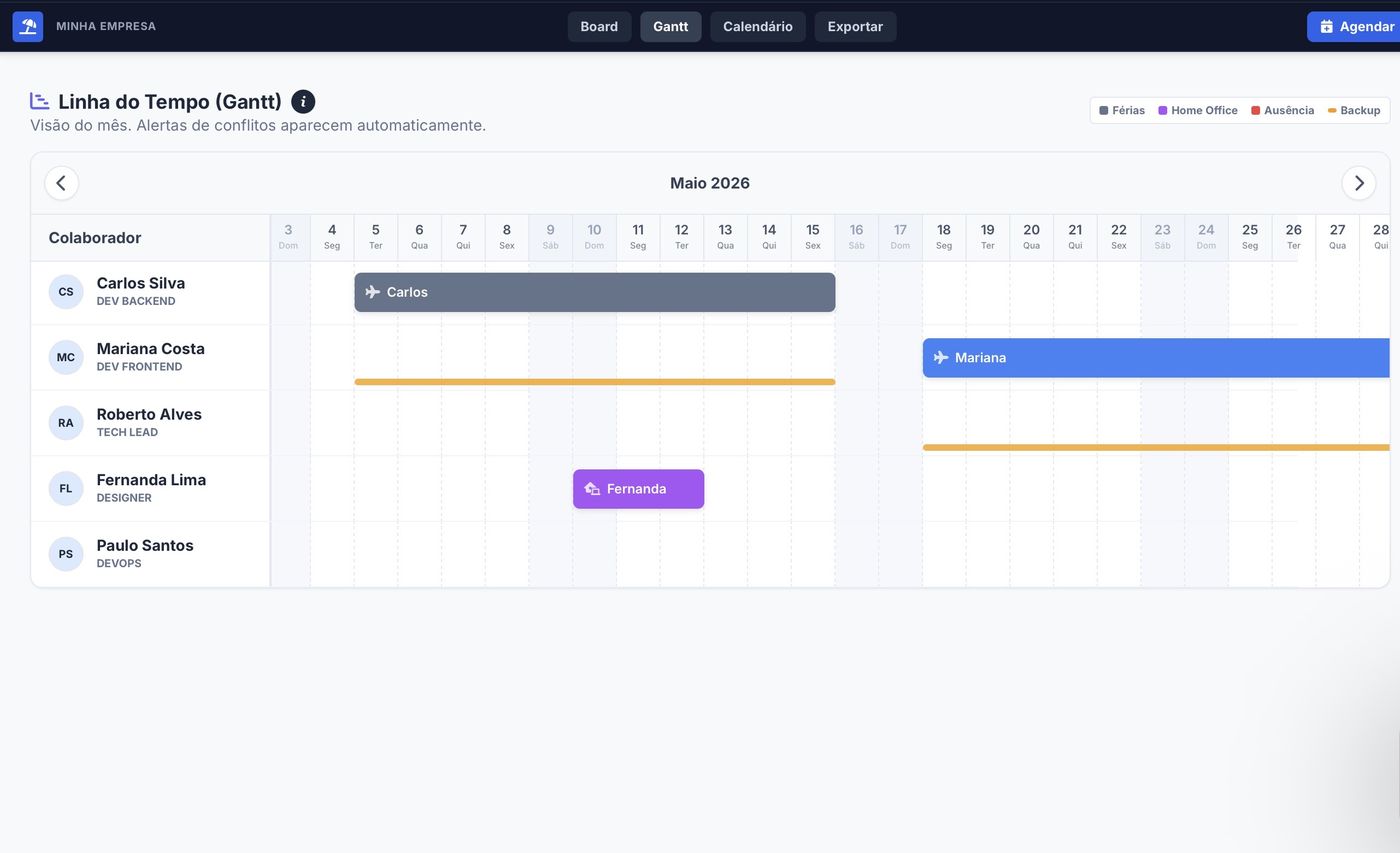Click the beach umbrella company logo
Screen dimensions: 1400x853
coord(28,26)
